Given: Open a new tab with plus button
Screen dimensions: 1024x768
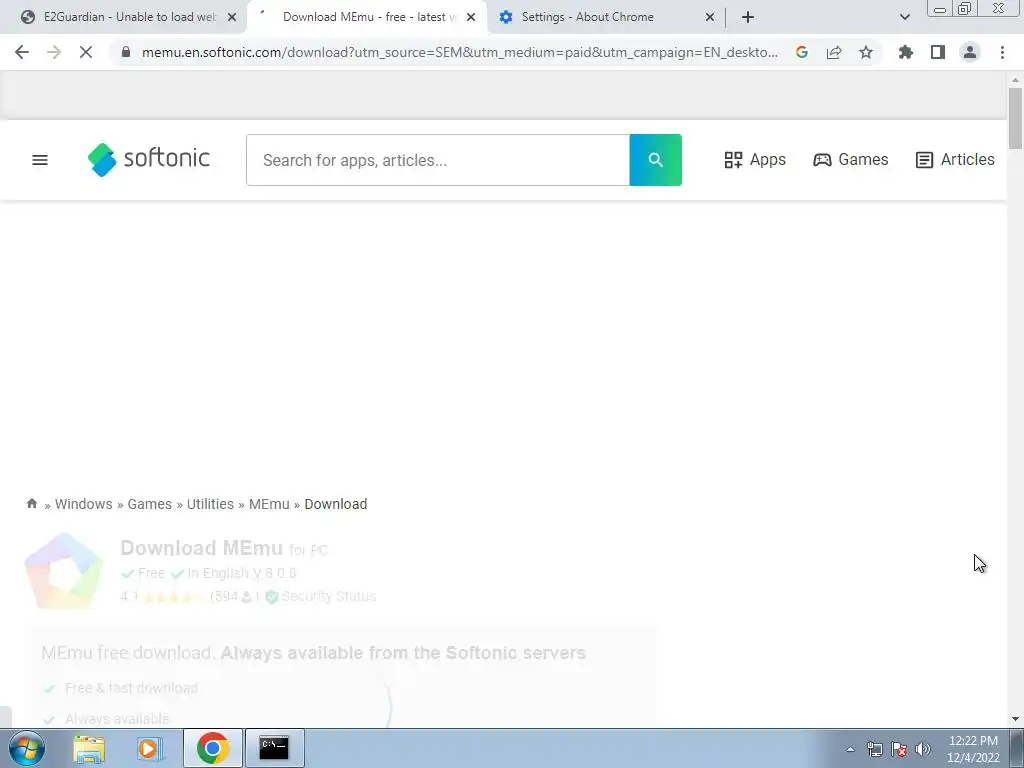Looking at the screenshot, I should [748, 17].
